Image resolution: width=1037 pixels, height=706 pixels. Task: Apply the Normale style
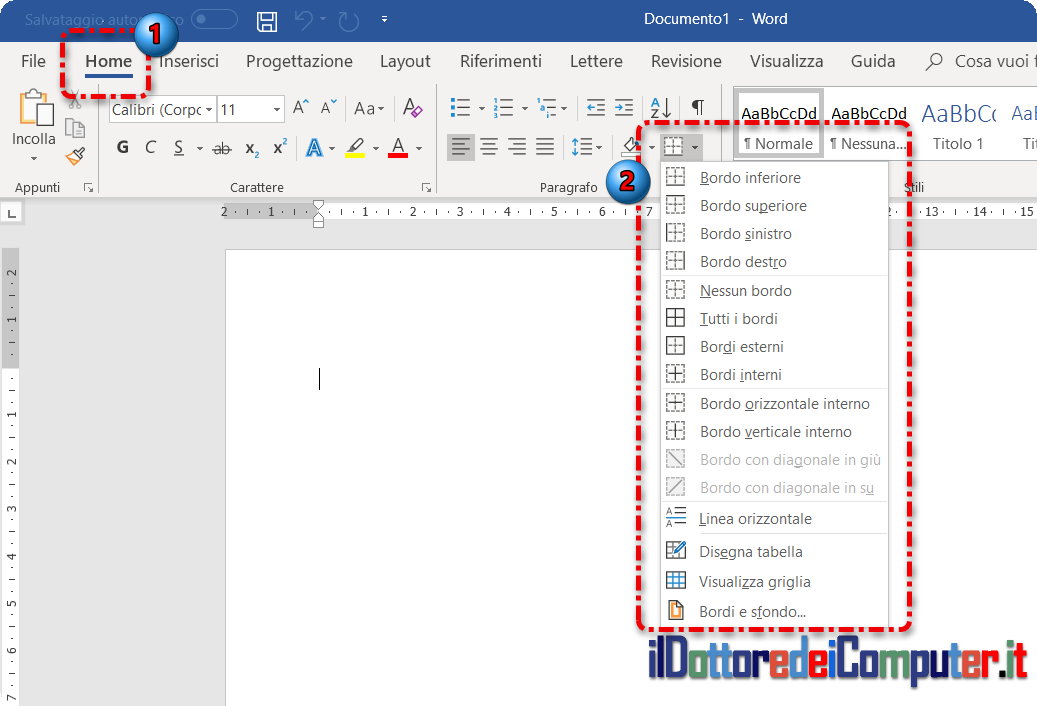(x=778, y=125)
